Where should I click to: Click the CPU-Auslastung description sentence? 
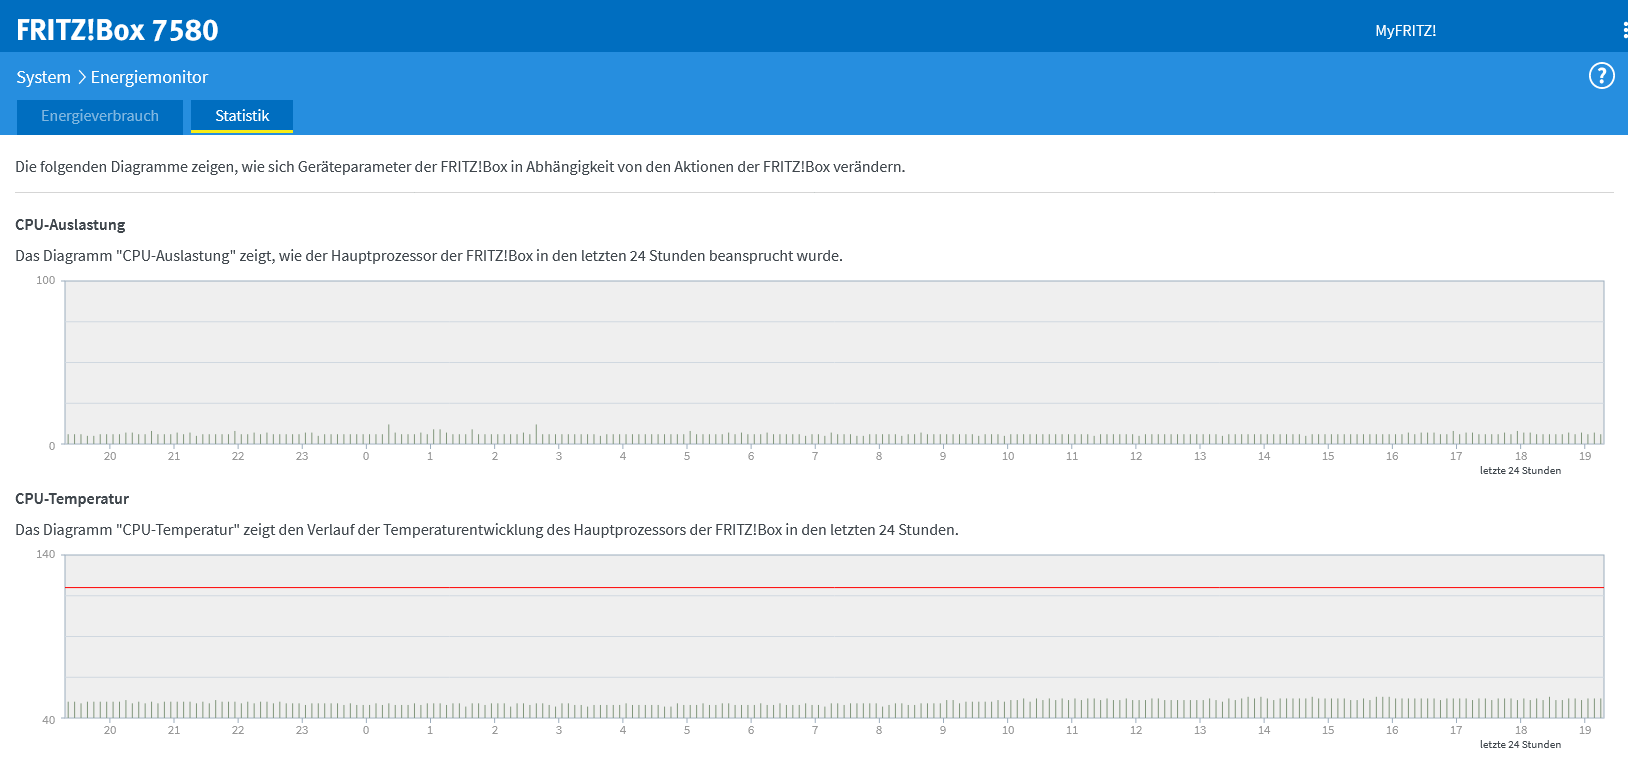pyautogui.click(x=429, y=256)
